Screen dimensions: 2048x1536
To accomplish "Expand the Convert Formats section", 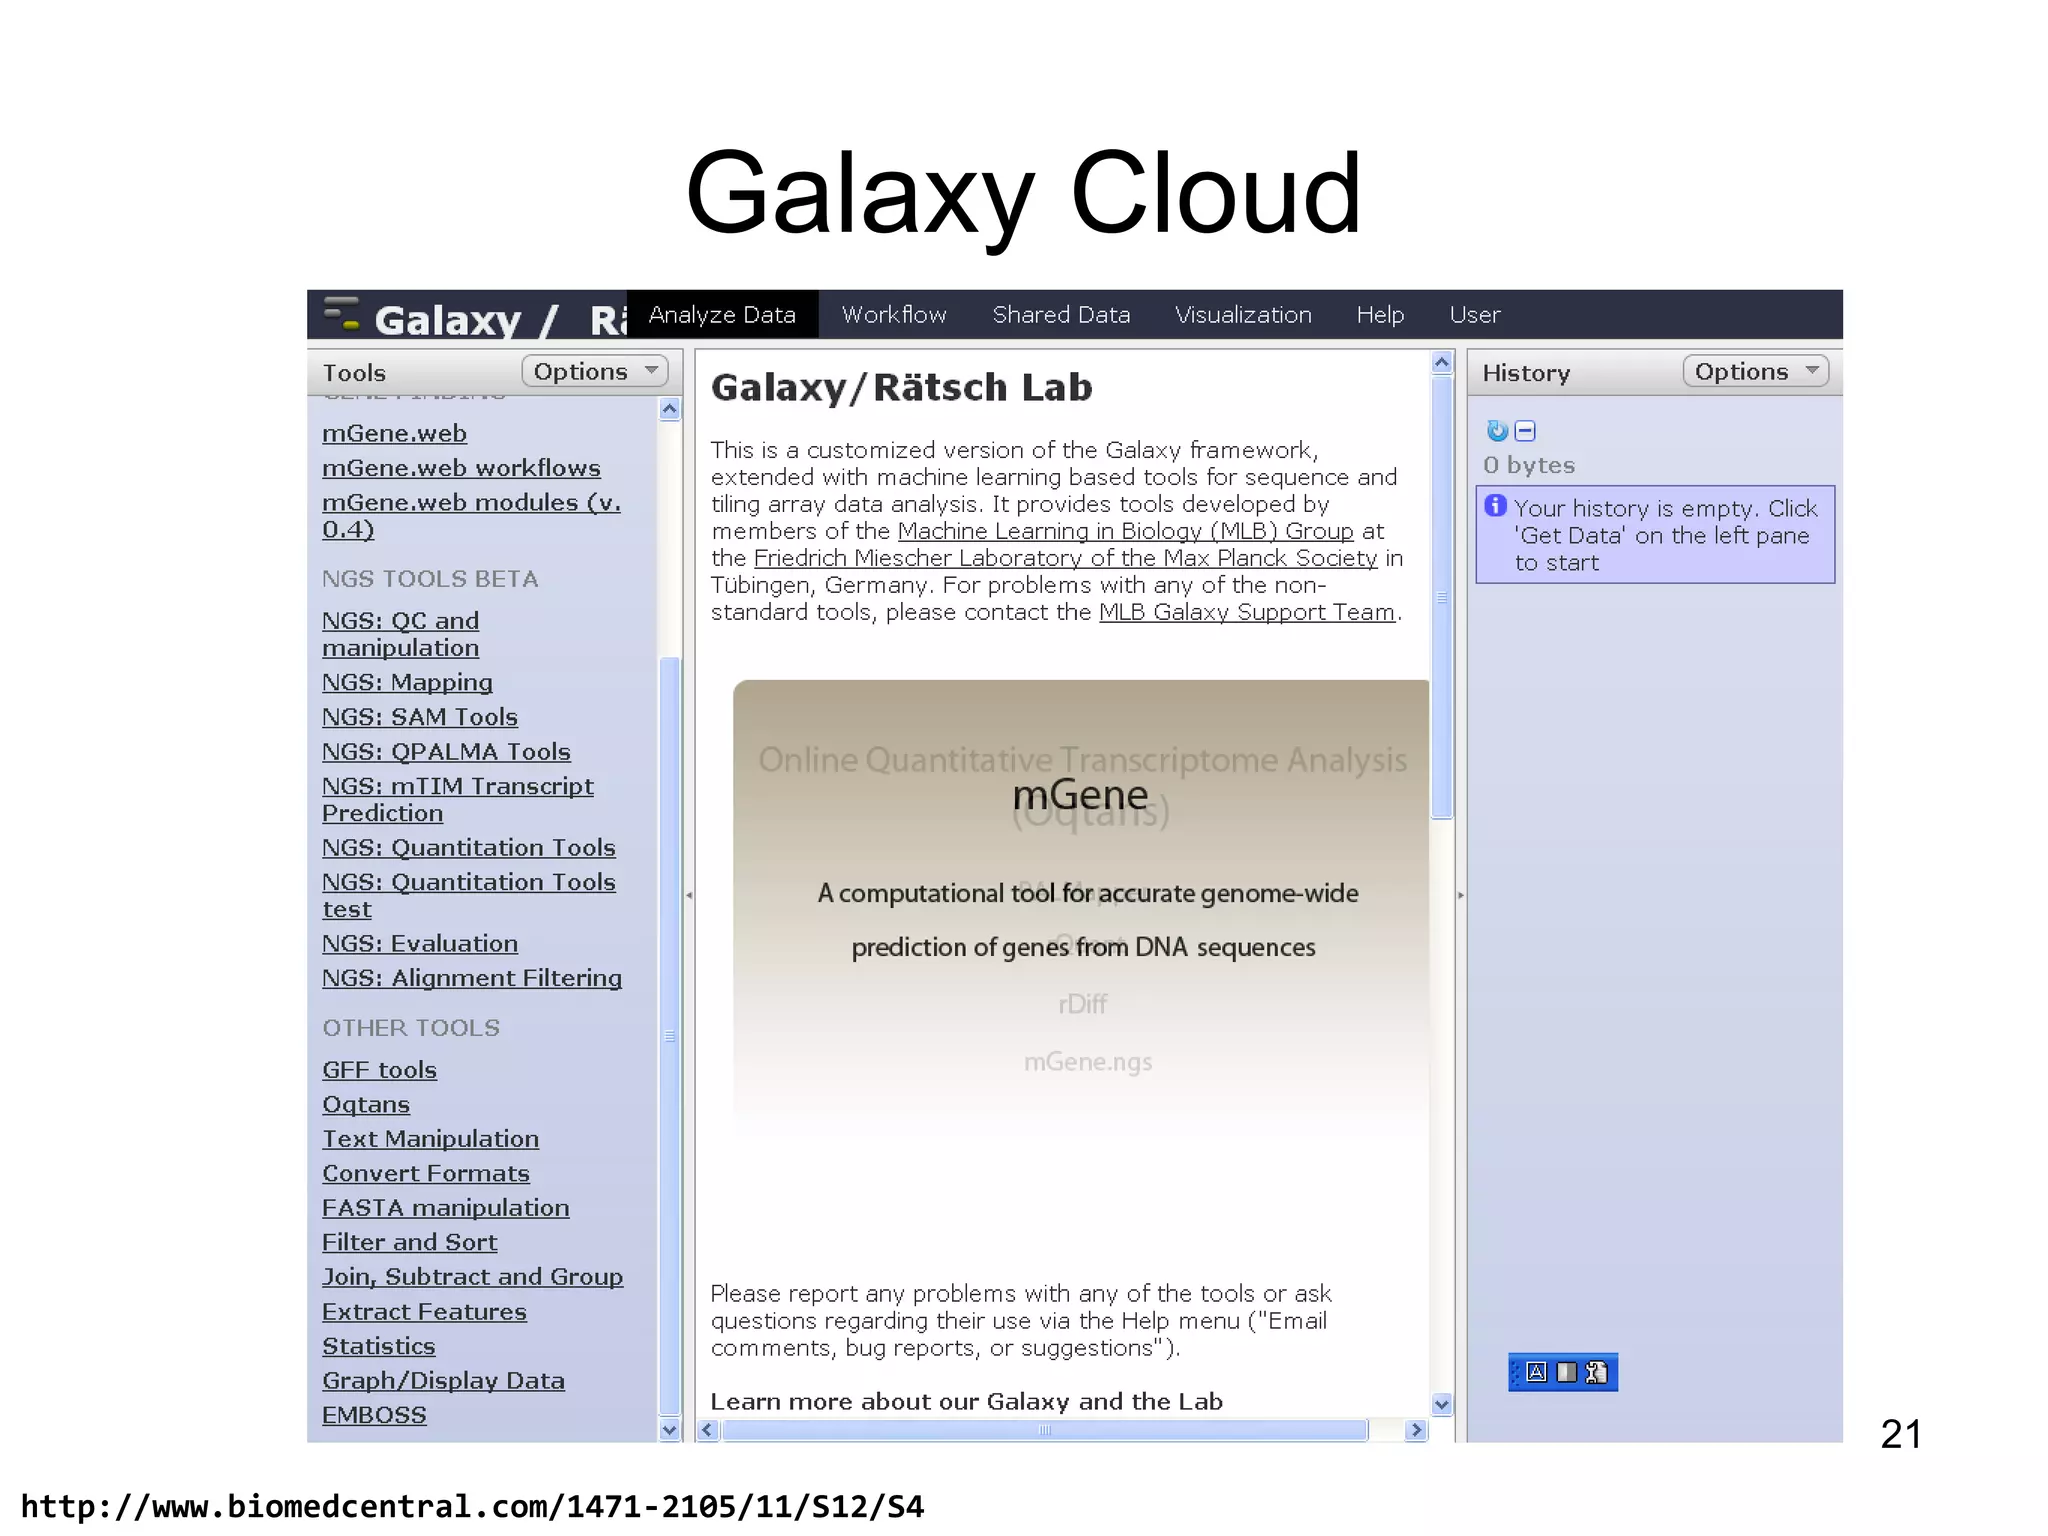I will pos(426,1173).
